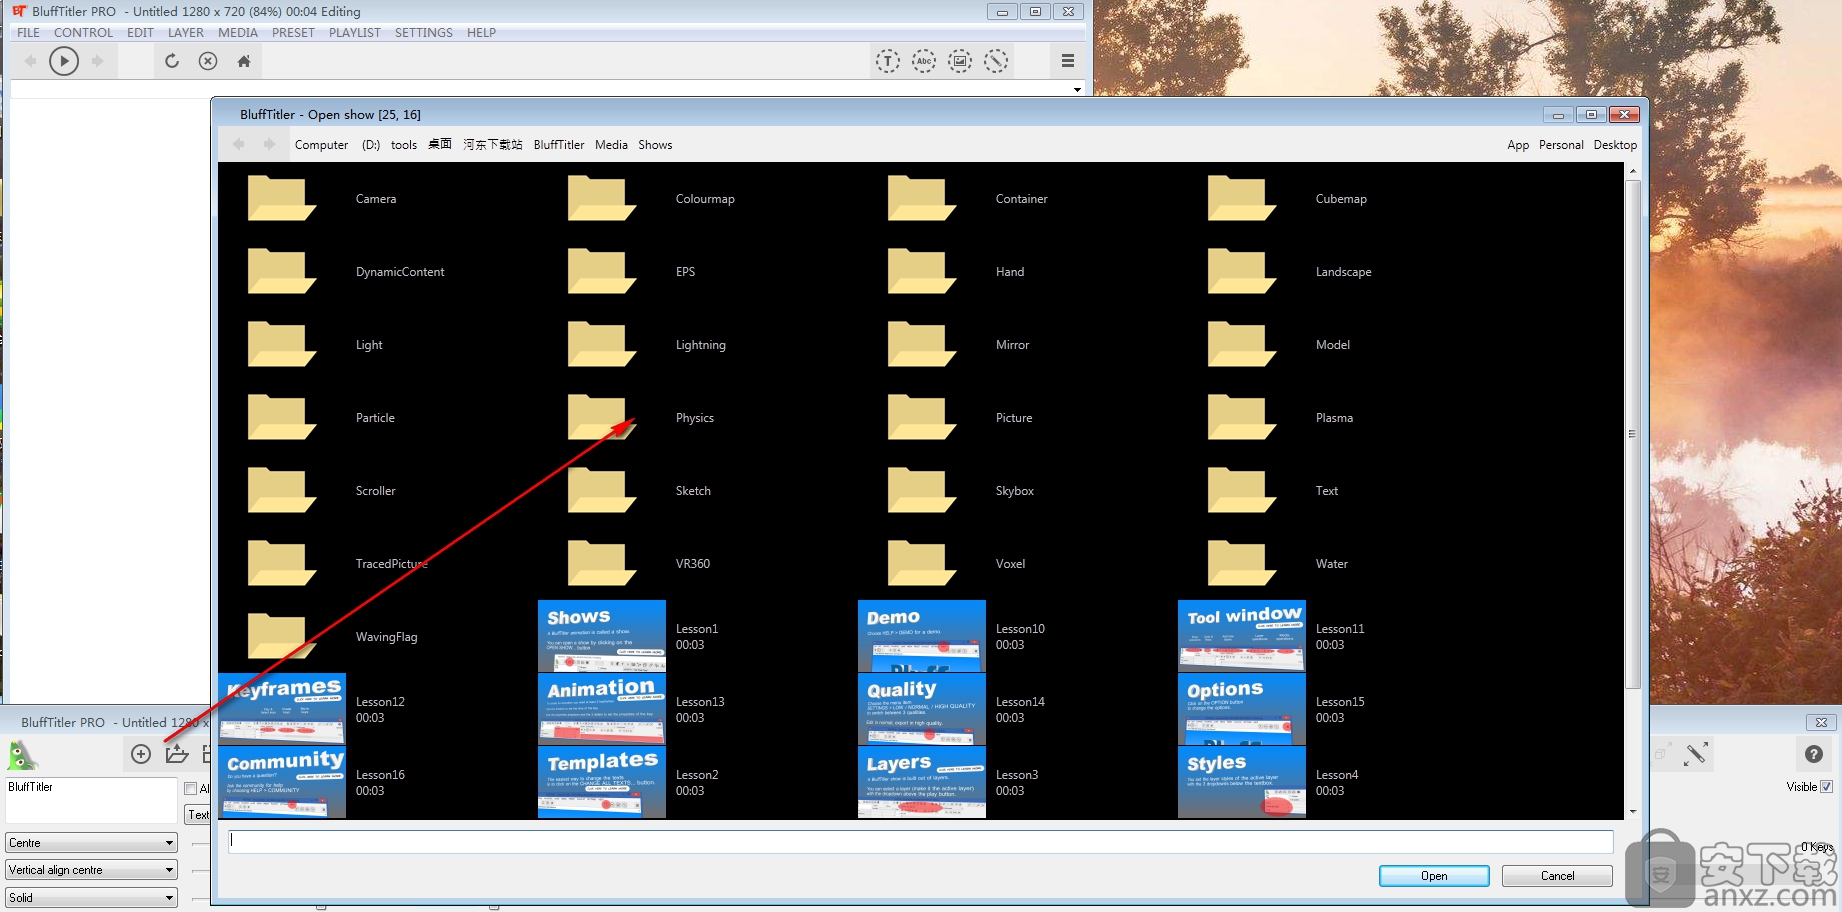Click the circular T text-layer icon
The width and height of the screenshot is (1842, 912).
(x=888, y=61)
